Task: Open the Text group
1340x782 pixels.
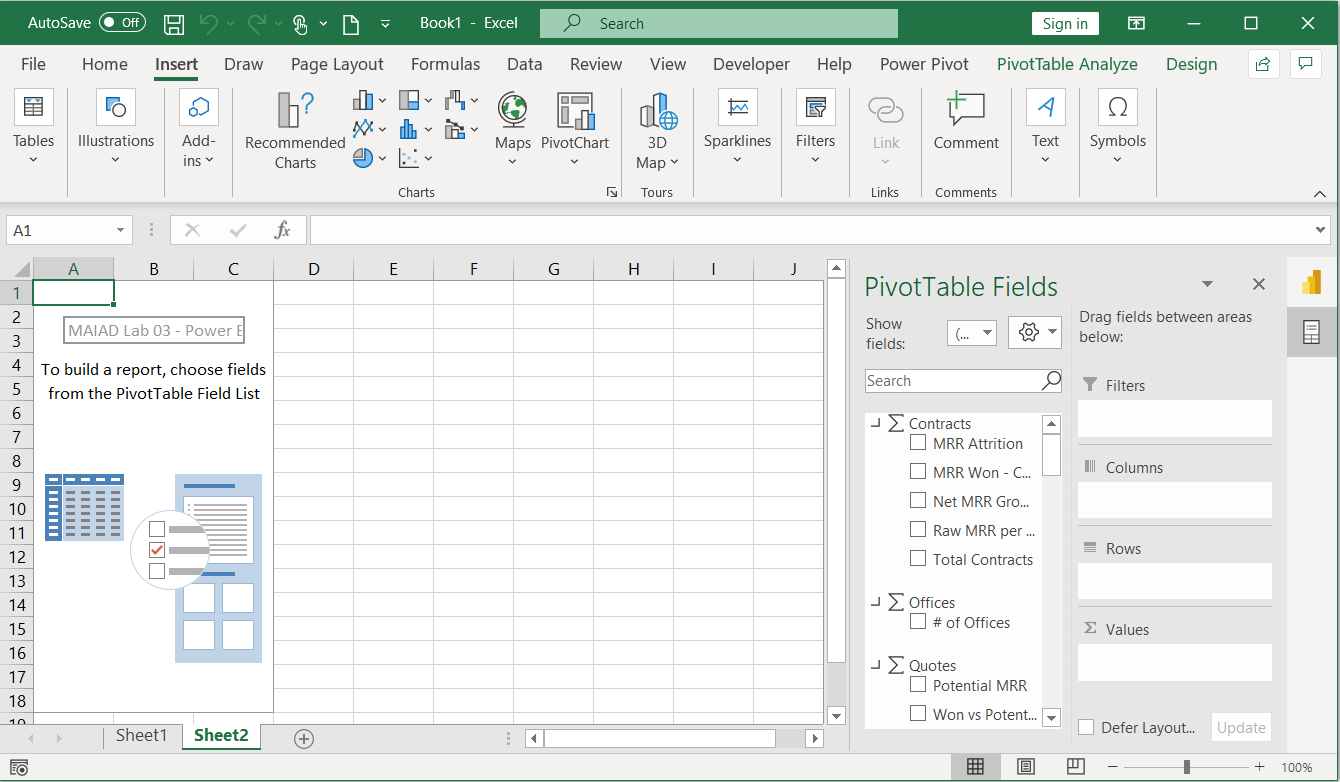Action: pos(1045,127)
